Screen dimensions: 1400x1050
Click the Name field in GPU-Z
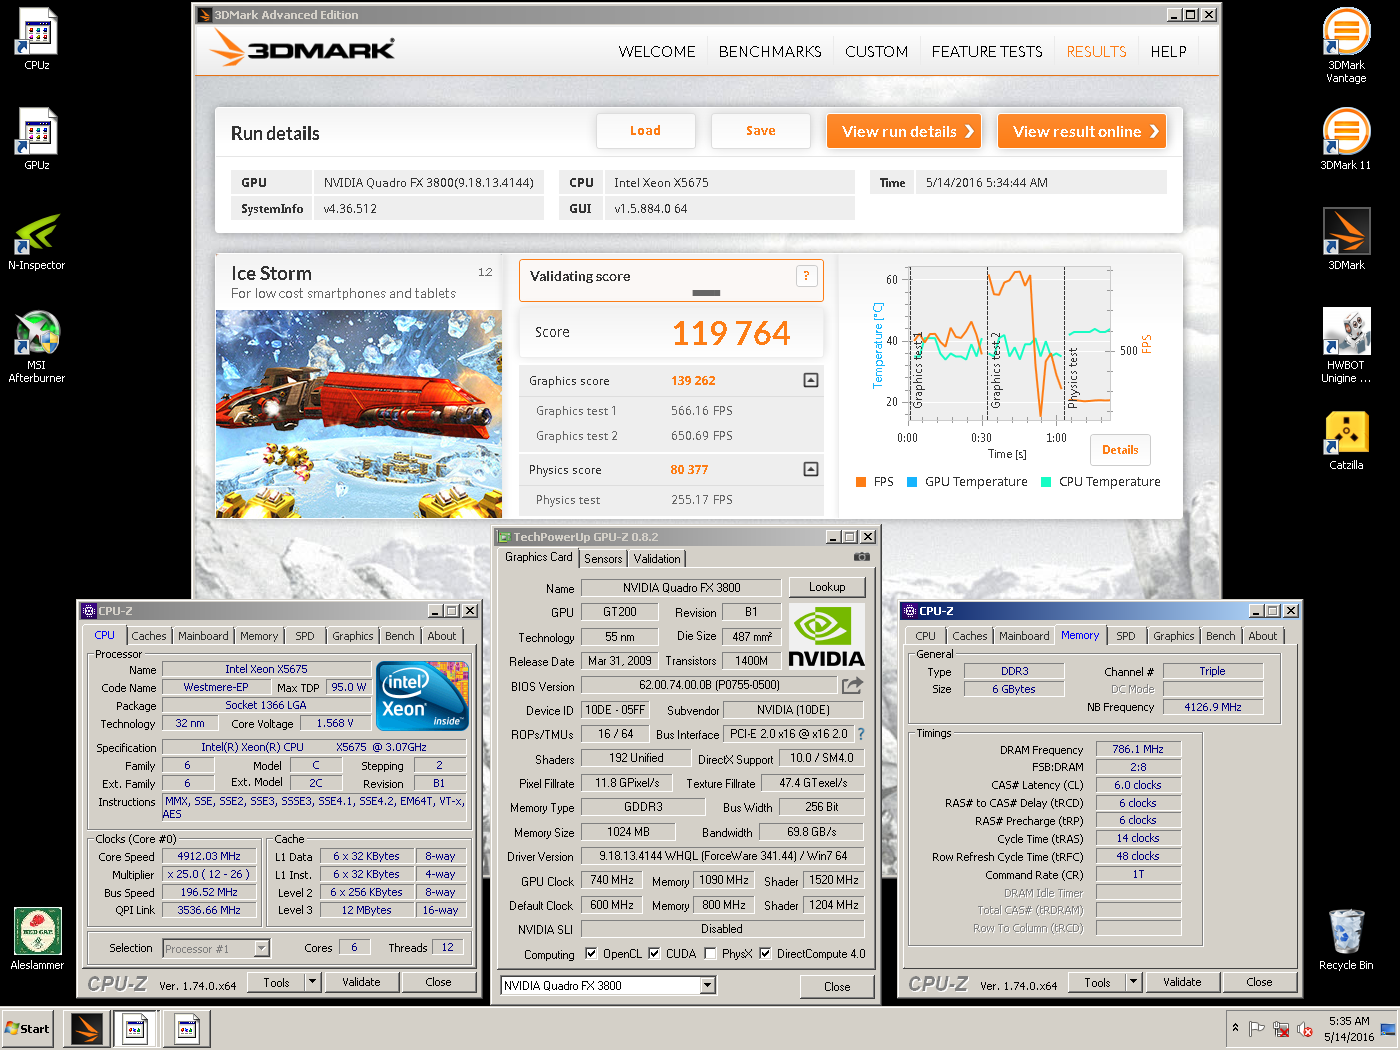(x=681, y=588)
